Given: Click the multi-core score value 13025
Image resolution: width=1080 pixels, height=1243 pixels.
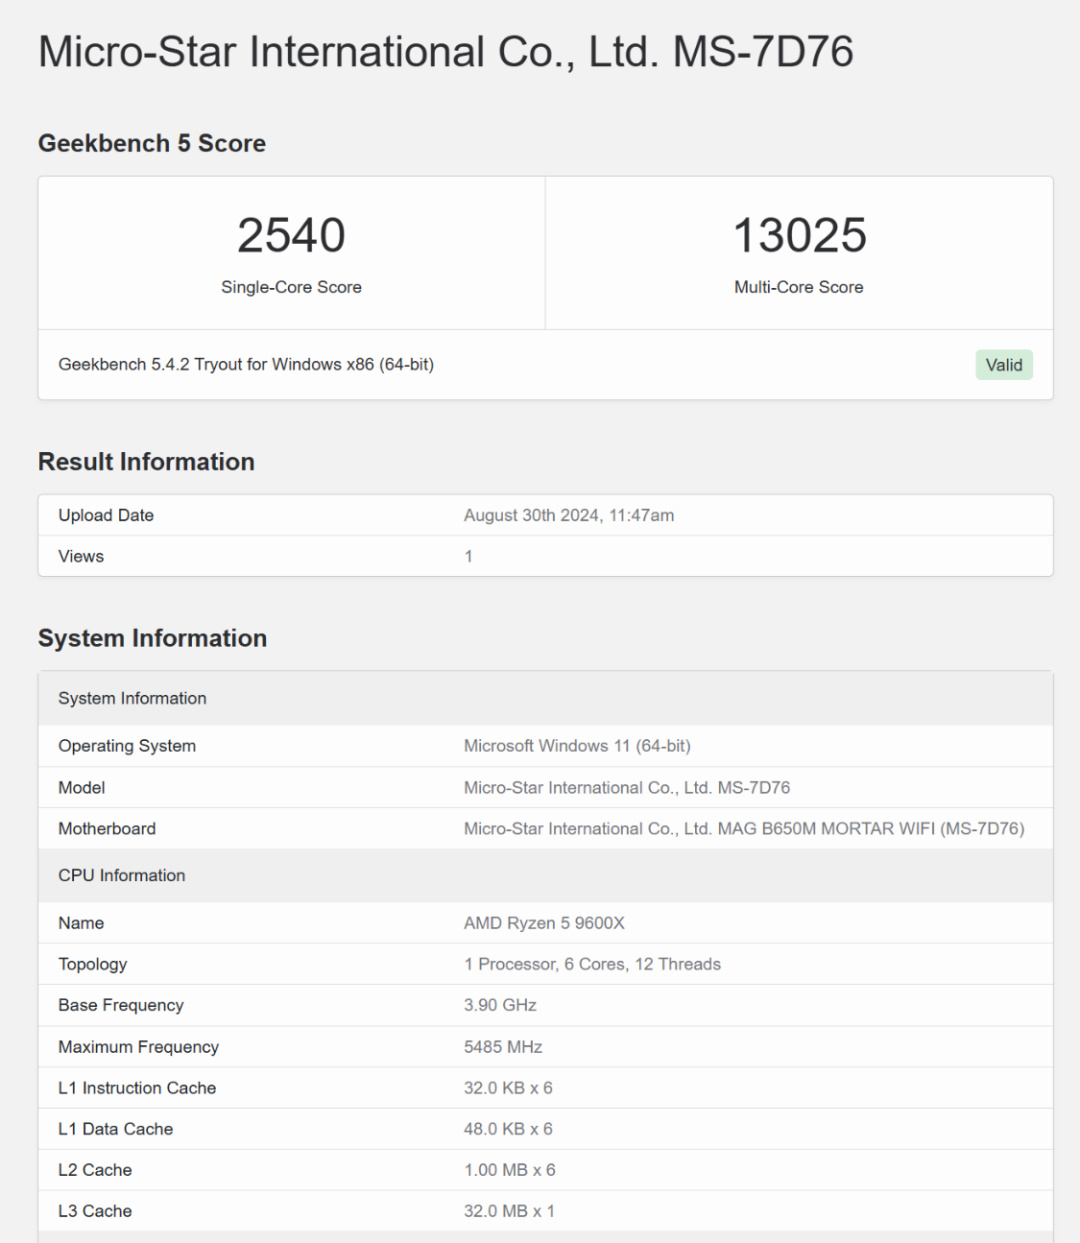Looking at the screenshot, I should pos(799,236).
